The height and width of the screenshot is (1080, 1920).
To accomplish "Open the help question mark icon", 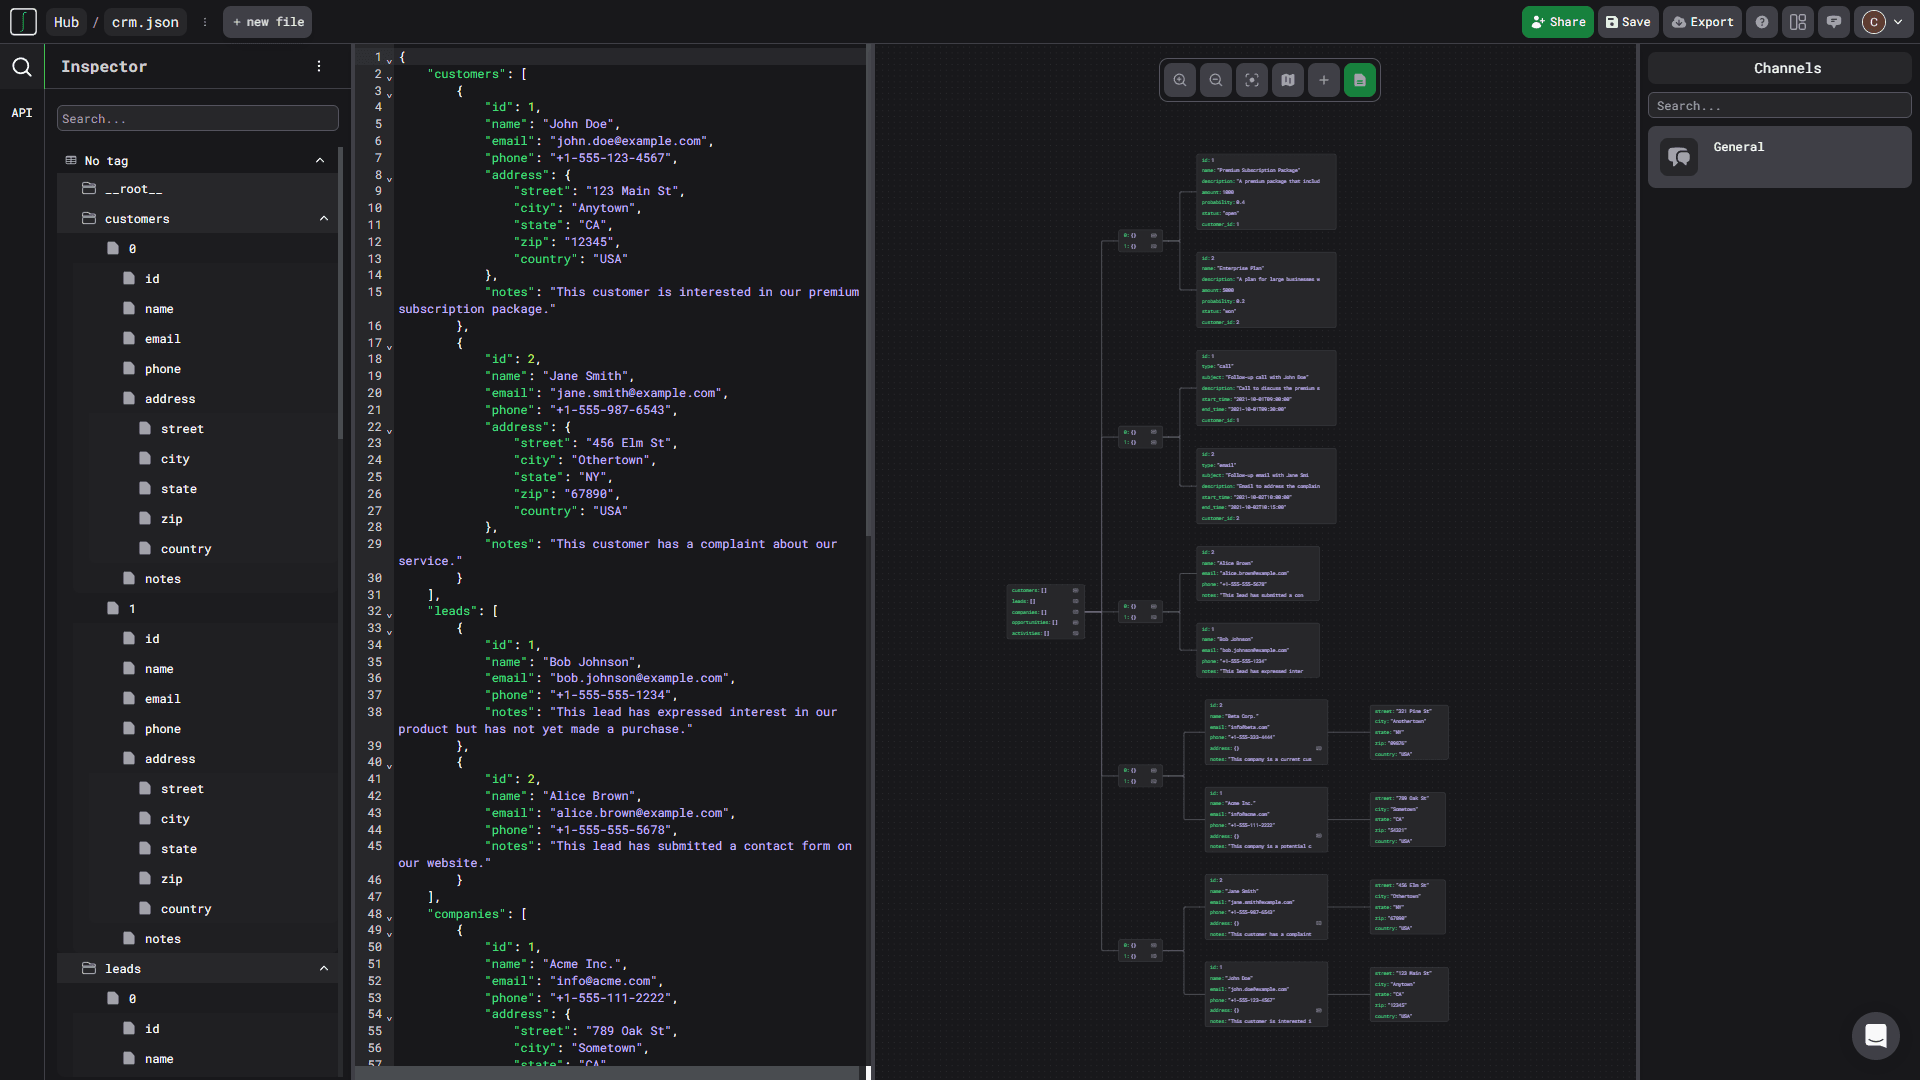I will tap(1762, 22).
